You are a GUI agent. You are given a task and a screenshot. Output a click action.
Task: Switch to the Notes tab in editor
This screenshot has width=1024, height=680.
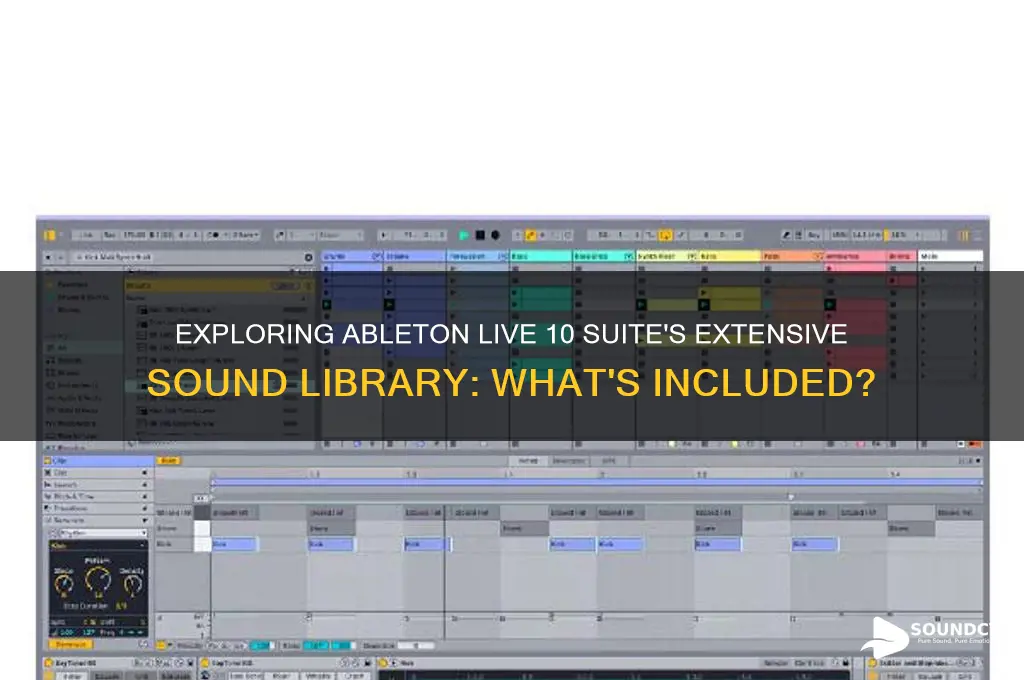point(528,461)
